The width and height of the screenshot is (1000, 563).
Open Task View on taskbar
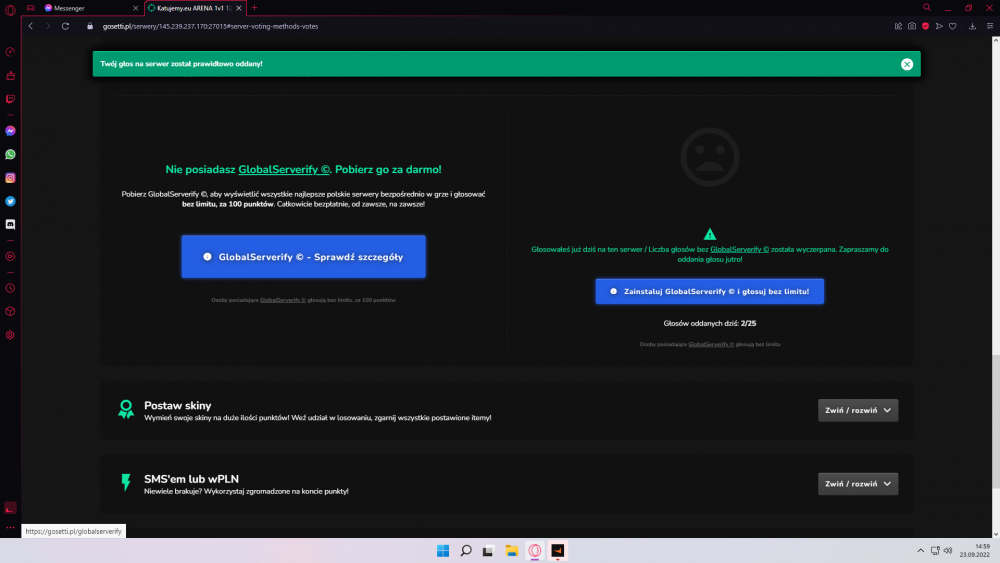pyautogui.click(x=488, y=551)
